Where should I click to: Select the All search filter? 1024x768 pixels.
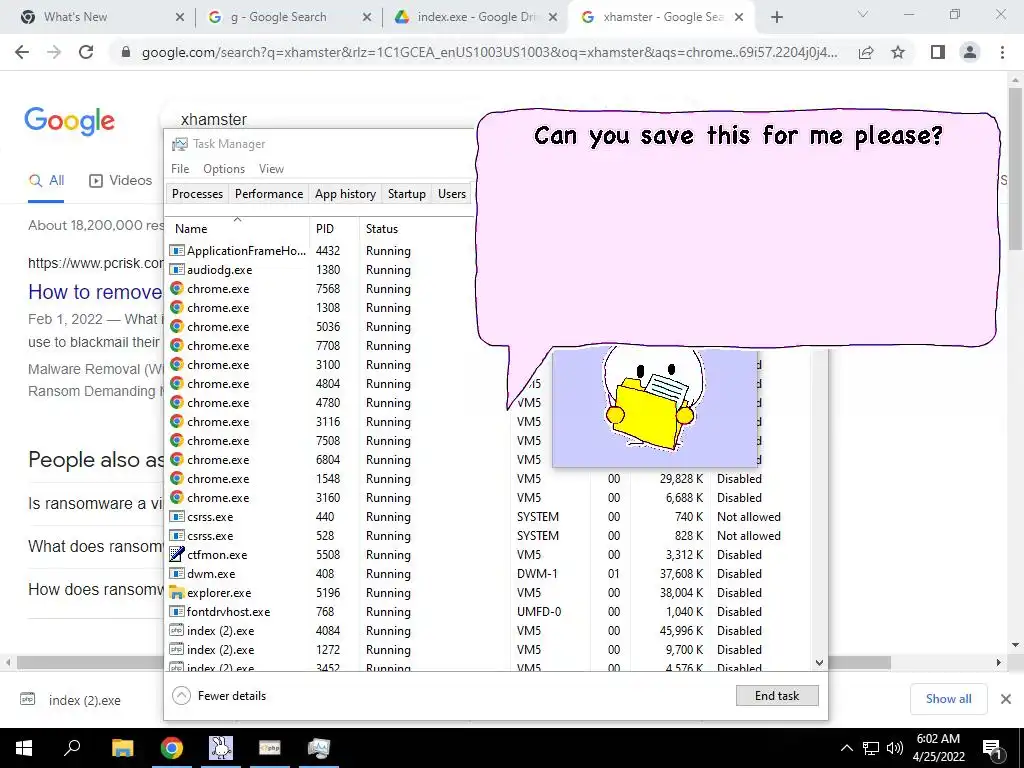point(46,181)
